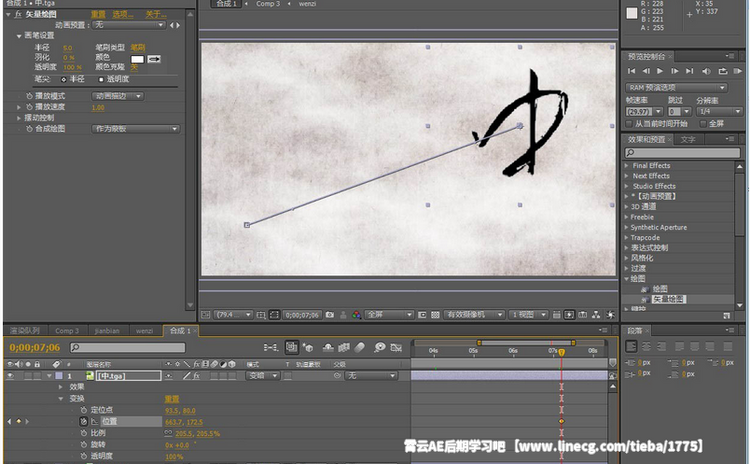Switch to the Comp 3 timeline tab
750x464 pixels.
point(66,331)
